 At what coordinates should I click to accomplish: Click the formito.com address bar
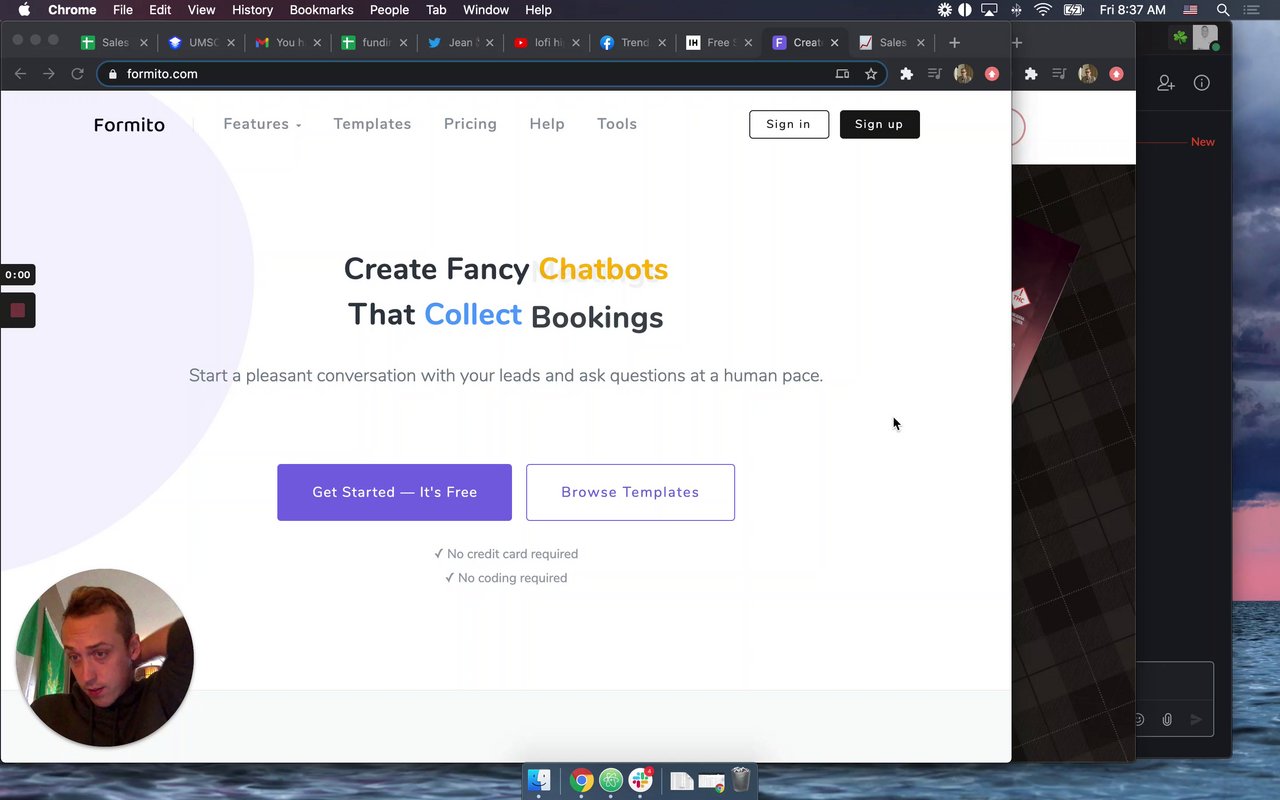tap(492, 74)
